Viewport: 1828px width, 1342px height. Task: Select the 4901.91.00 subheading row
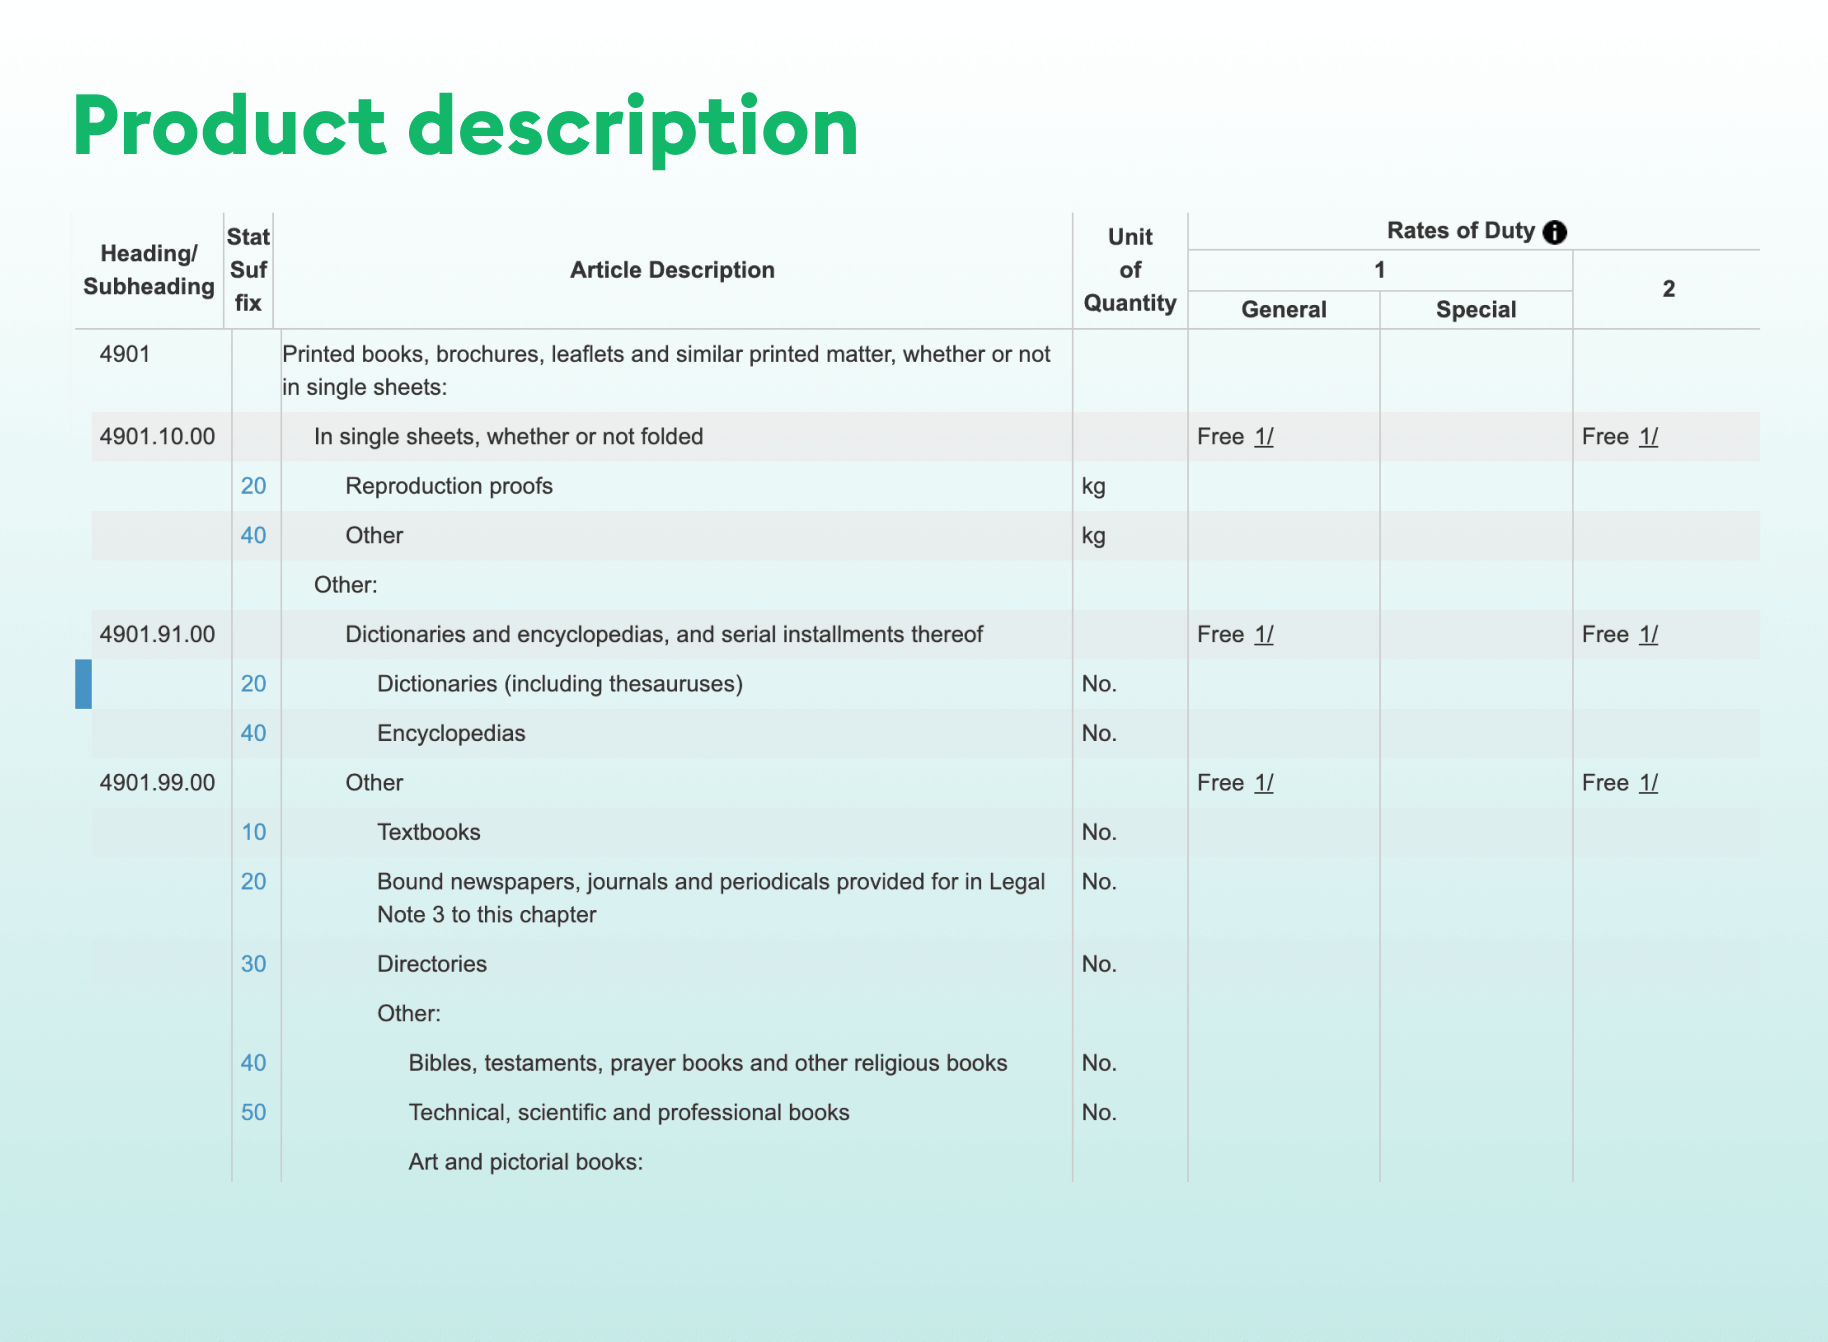tap(925, 635)
